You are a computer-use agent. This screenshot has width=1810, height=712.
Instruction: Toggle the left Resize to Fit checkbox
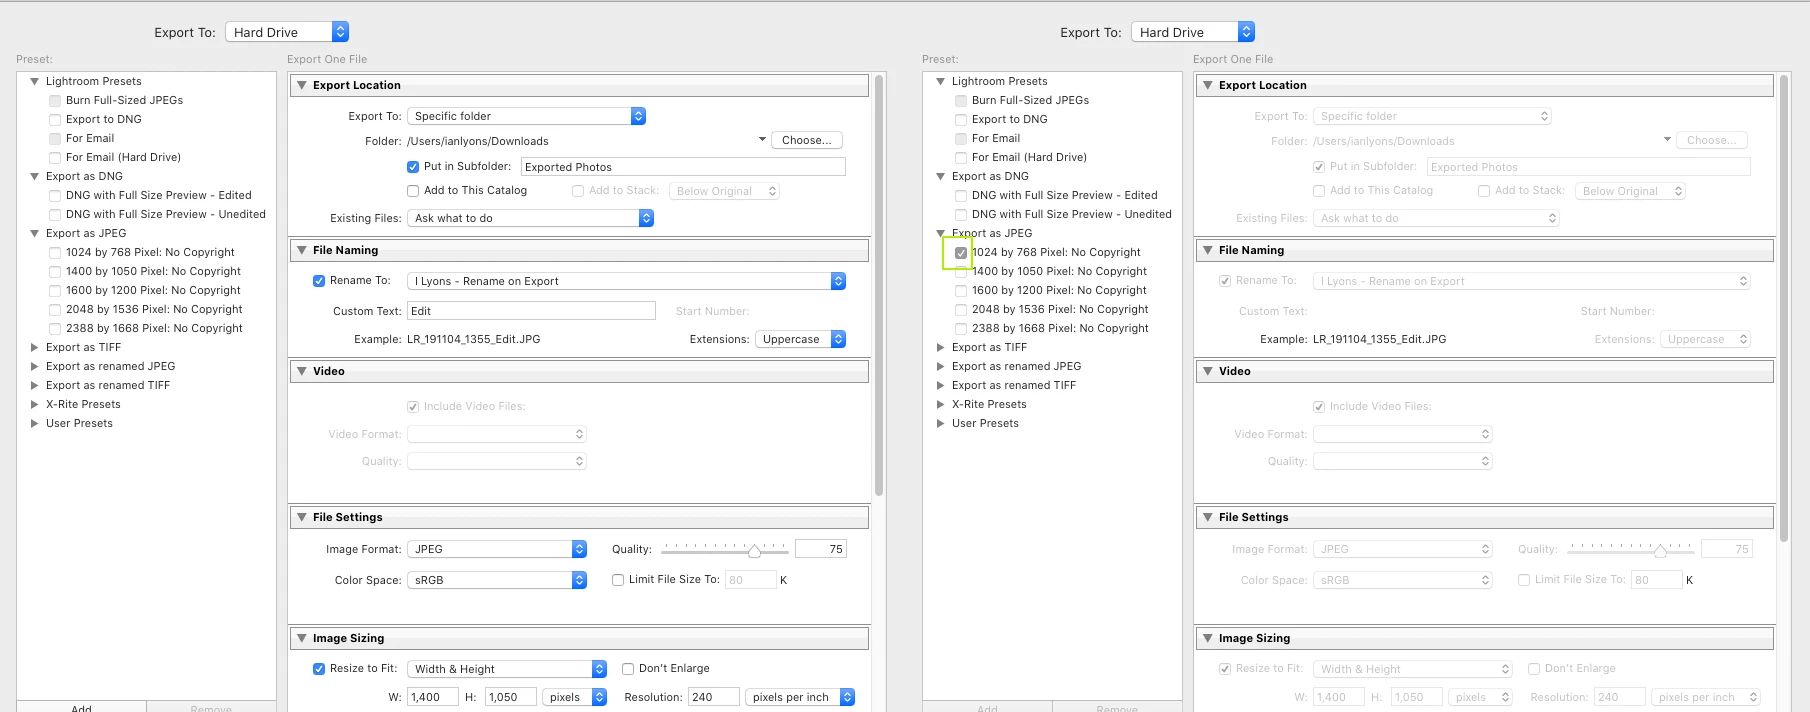(x=319, y=669)
